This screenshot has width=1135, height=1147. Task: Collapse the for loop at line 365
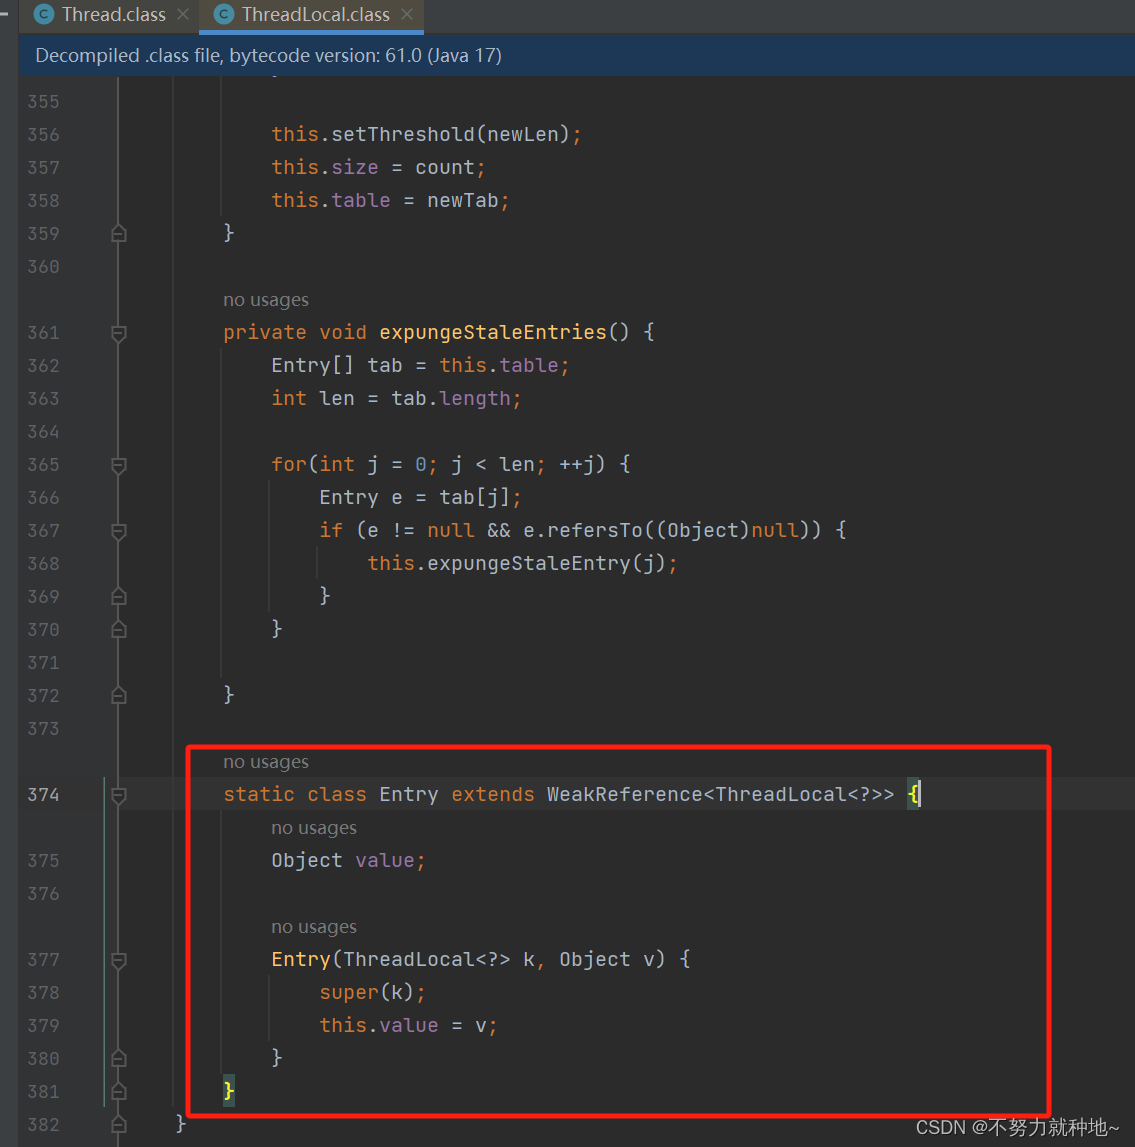pos(118,464)
